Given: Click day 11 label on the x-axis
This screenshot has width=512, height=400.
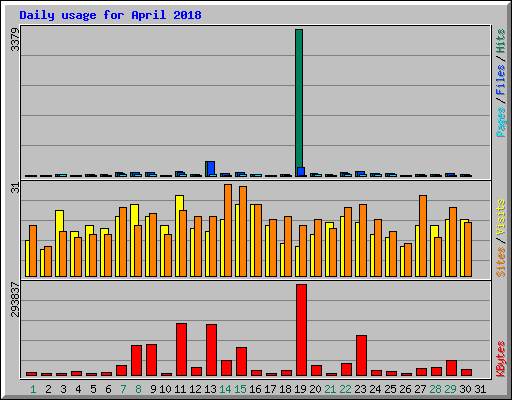Looking at the screenshot, I should (180, 389).
